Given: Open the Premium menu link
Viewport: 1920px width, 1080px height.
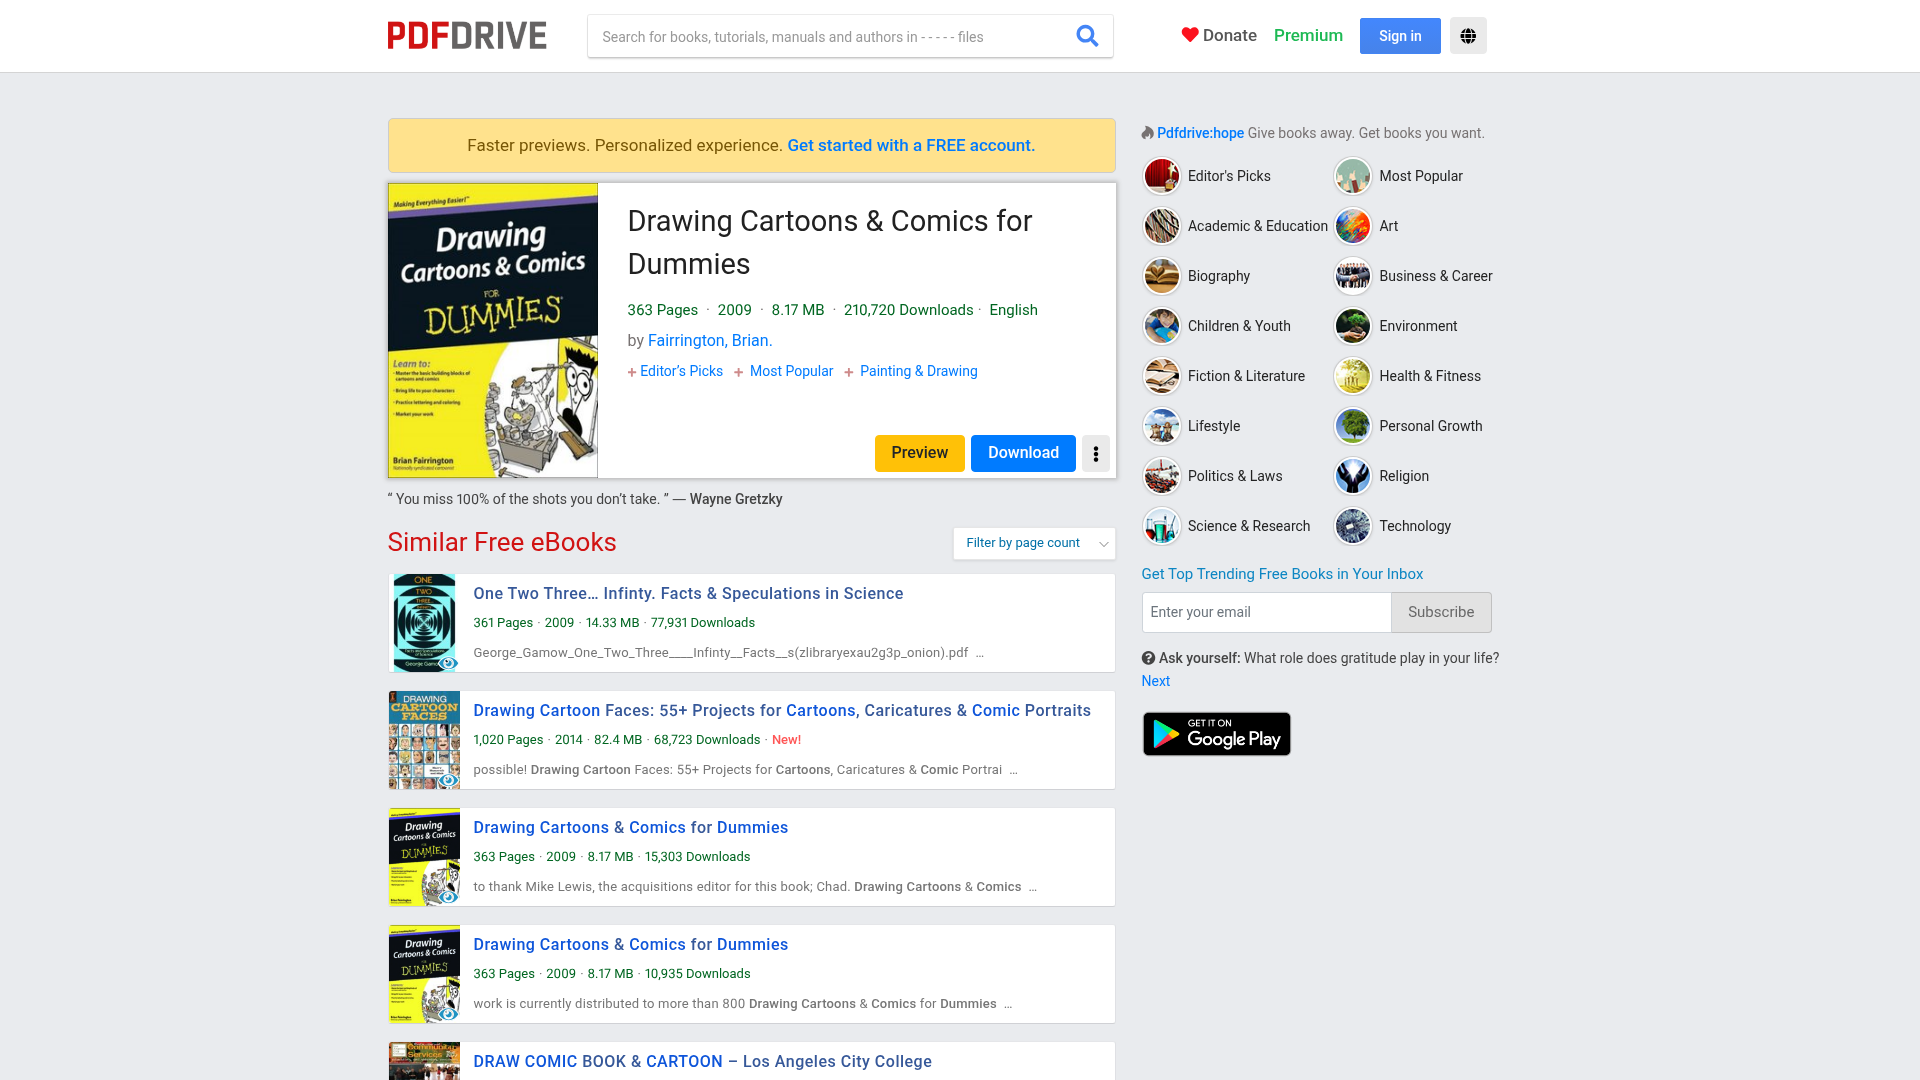Looking at the screenshot, I should click(1308, 35).
